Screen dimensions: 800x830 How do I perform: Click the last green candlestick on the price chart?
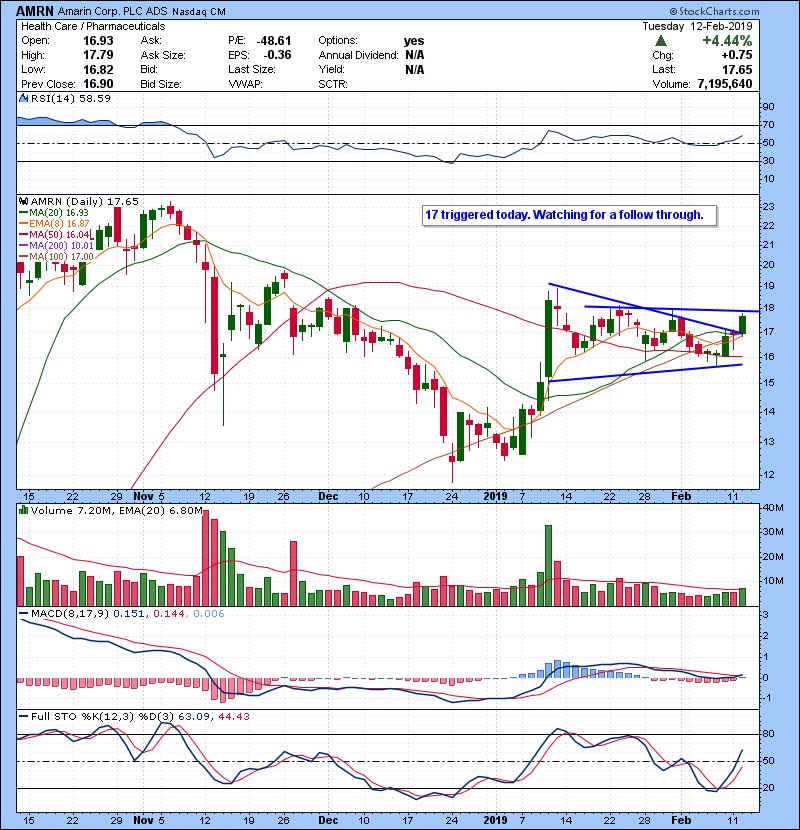(x=742, y=323)
